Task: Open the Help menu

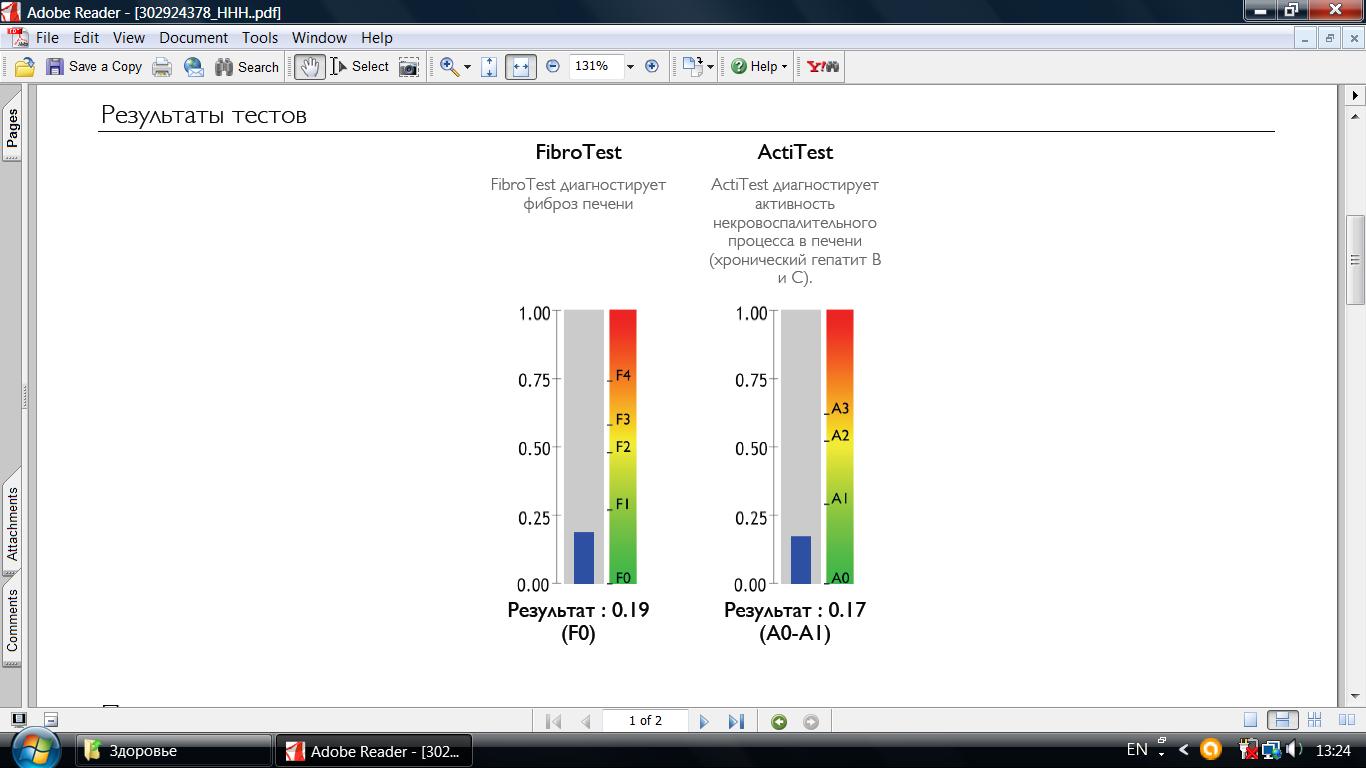Action: [377, 38]
